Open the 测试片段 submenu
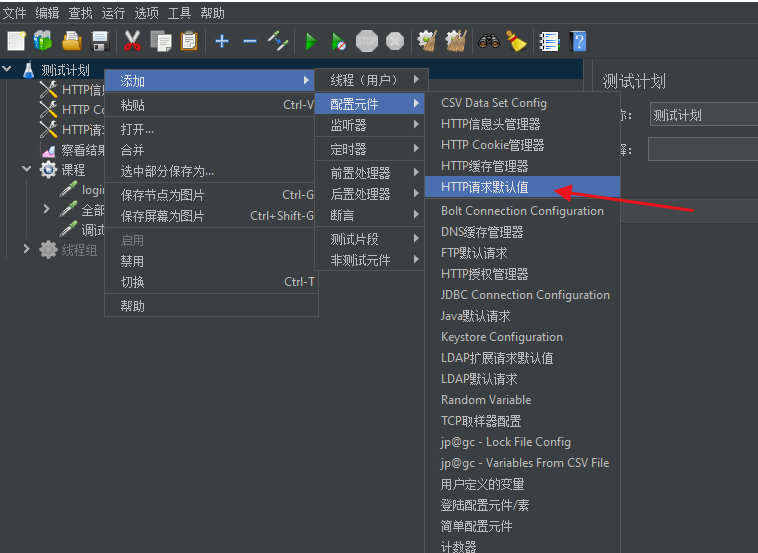This screenshot has width=758, height=553. (369, 239)
